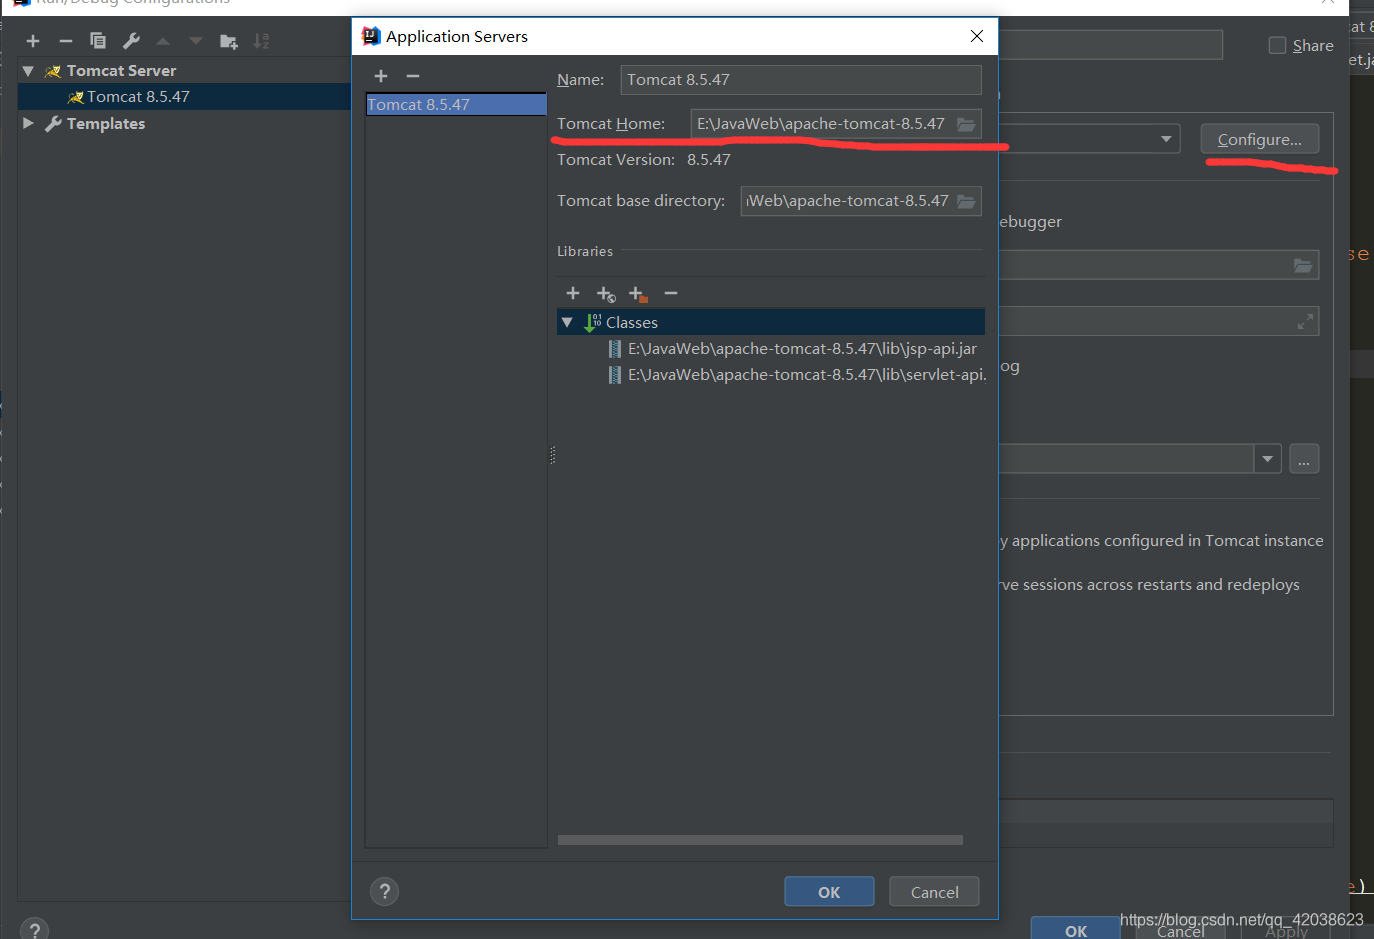
Task: Select Tomcat 8.5.47 in the servers list
Action: pyautogui.click(x=456, y=105)
